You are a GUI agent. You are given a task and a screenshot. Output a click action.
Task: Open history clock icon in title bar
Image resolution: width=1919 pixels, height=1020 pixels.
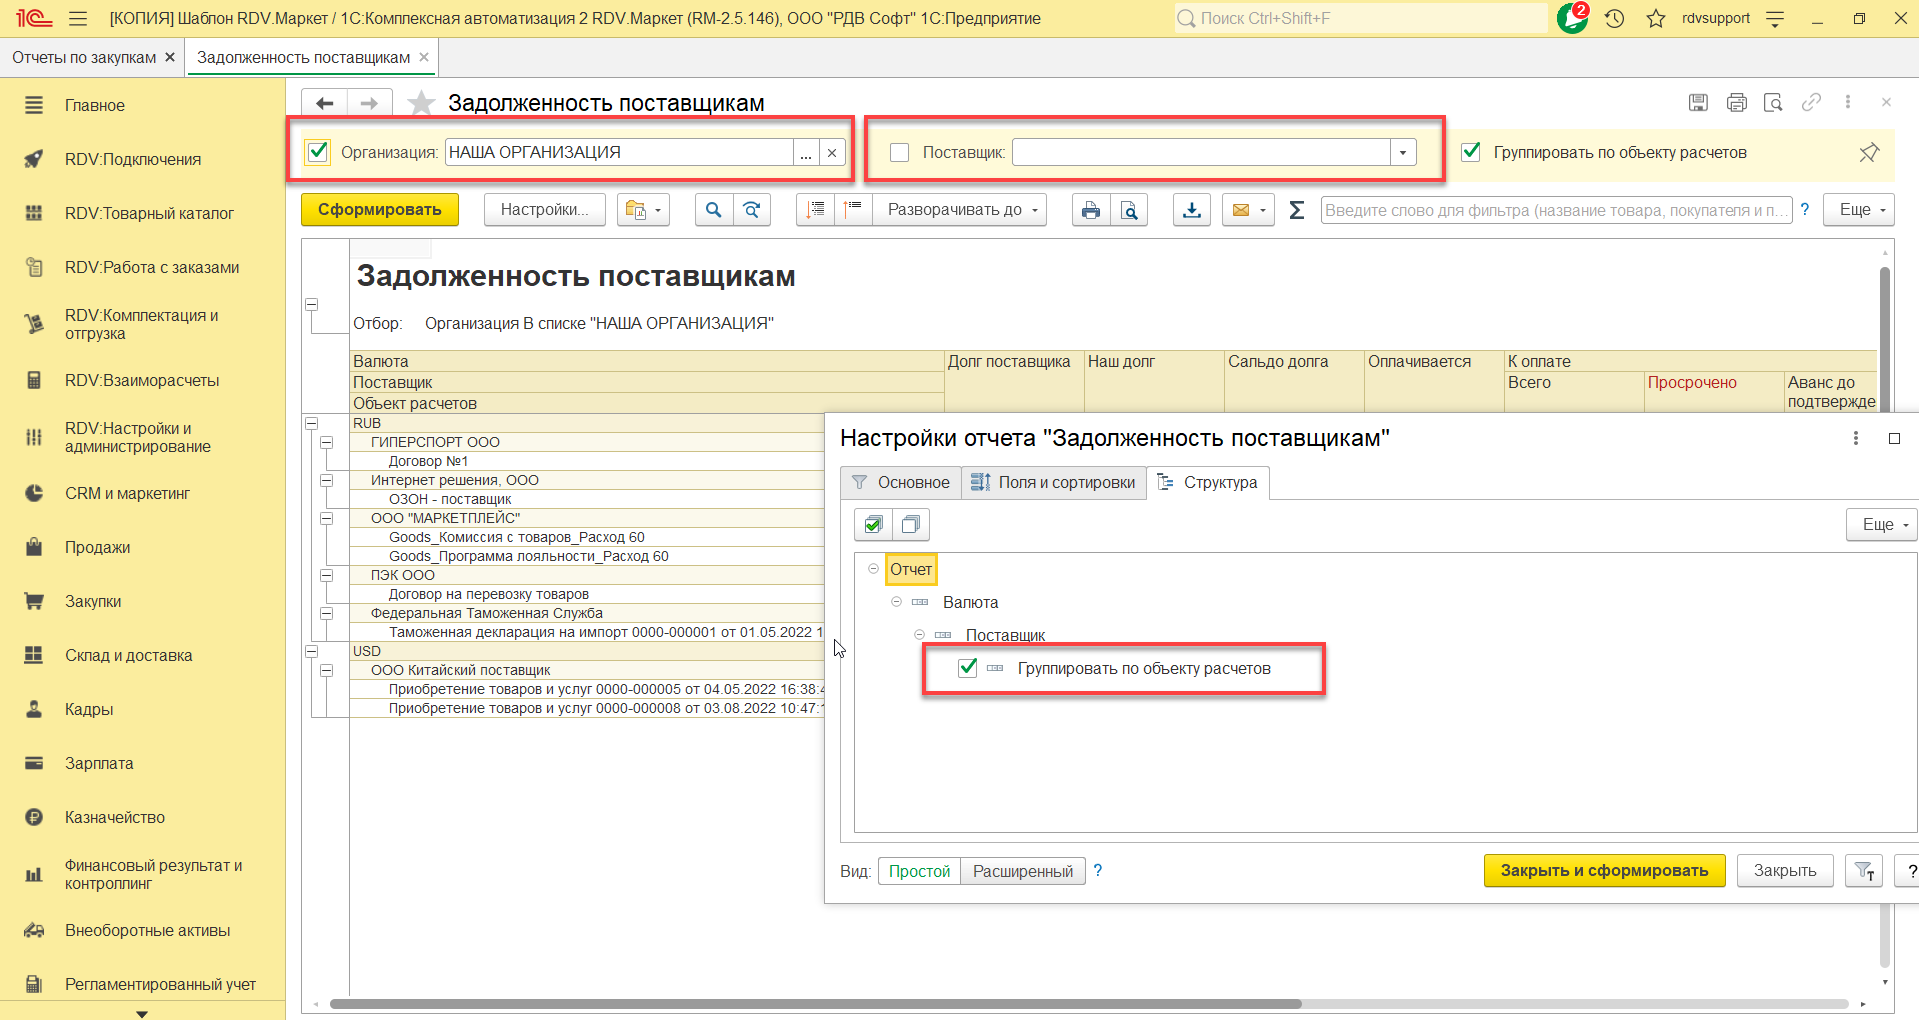[x=1614, y=18]
